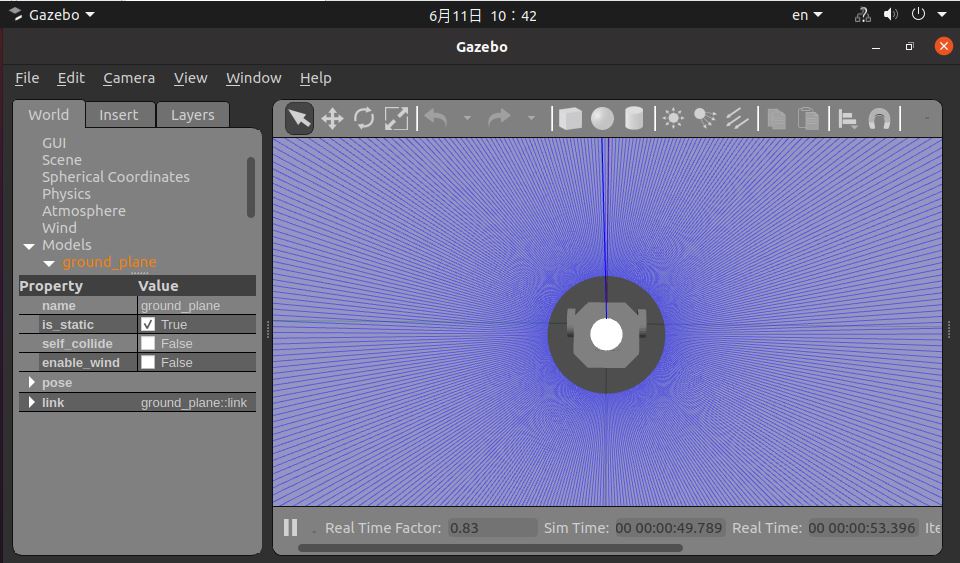This screenshot has height=563, width=960.
Task: Click the world tree vertical scrollbar
Action: point(250,187)
